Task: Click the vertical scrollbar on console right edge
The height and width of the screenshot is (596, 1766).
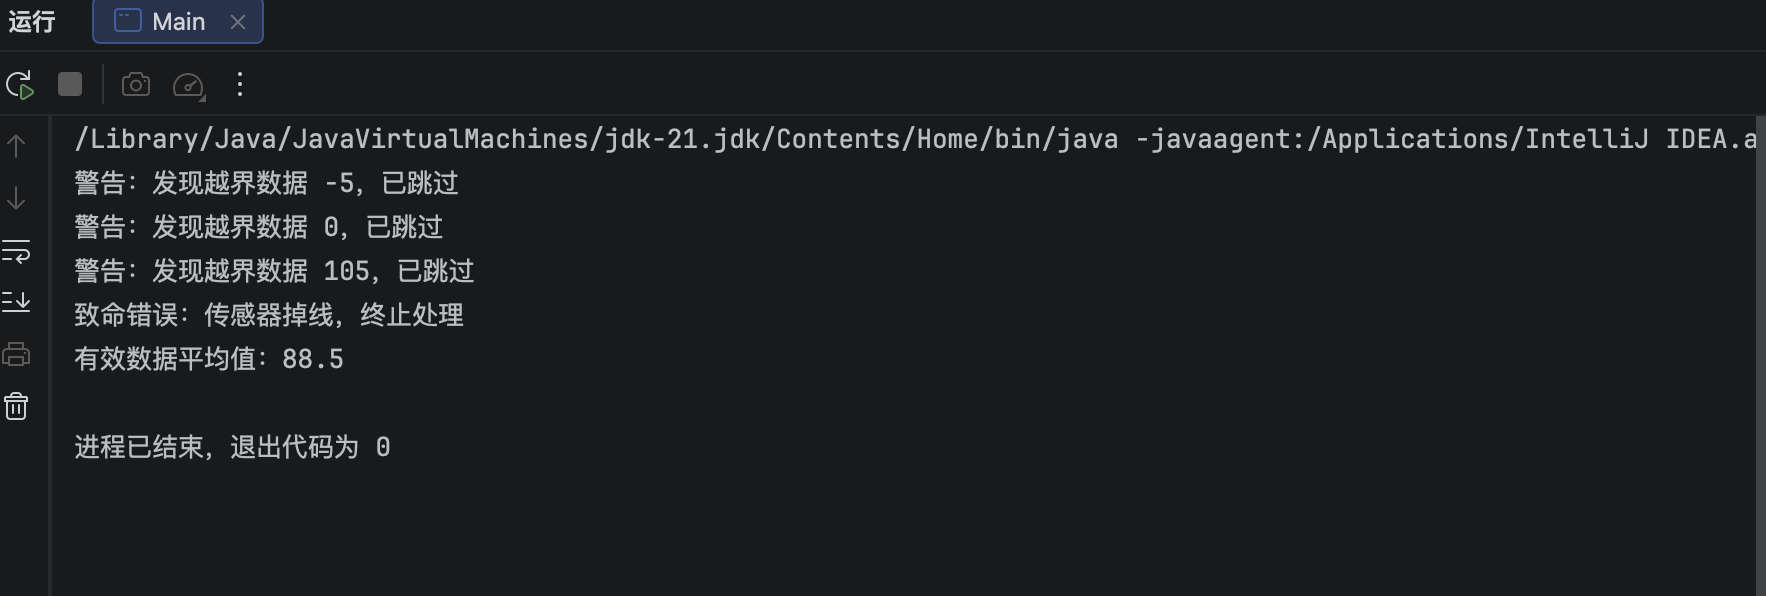Action: pyautogui.click(x=1759, y=350)
